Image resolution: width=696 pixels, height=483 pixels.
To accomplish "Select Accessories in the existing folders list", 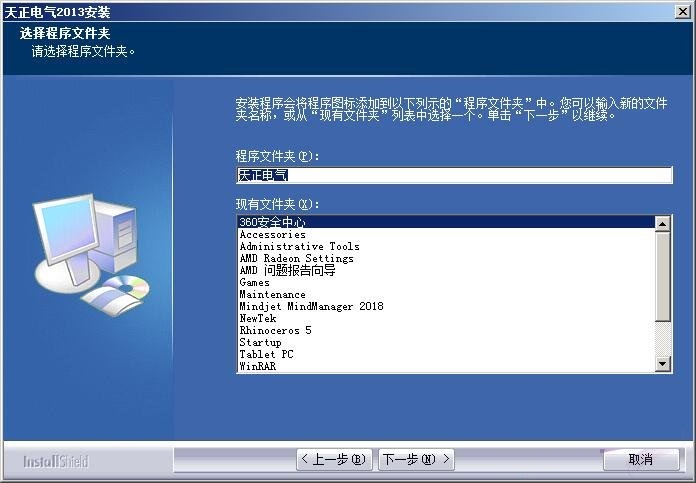I will pyautogui.click(x=446, y=234).
